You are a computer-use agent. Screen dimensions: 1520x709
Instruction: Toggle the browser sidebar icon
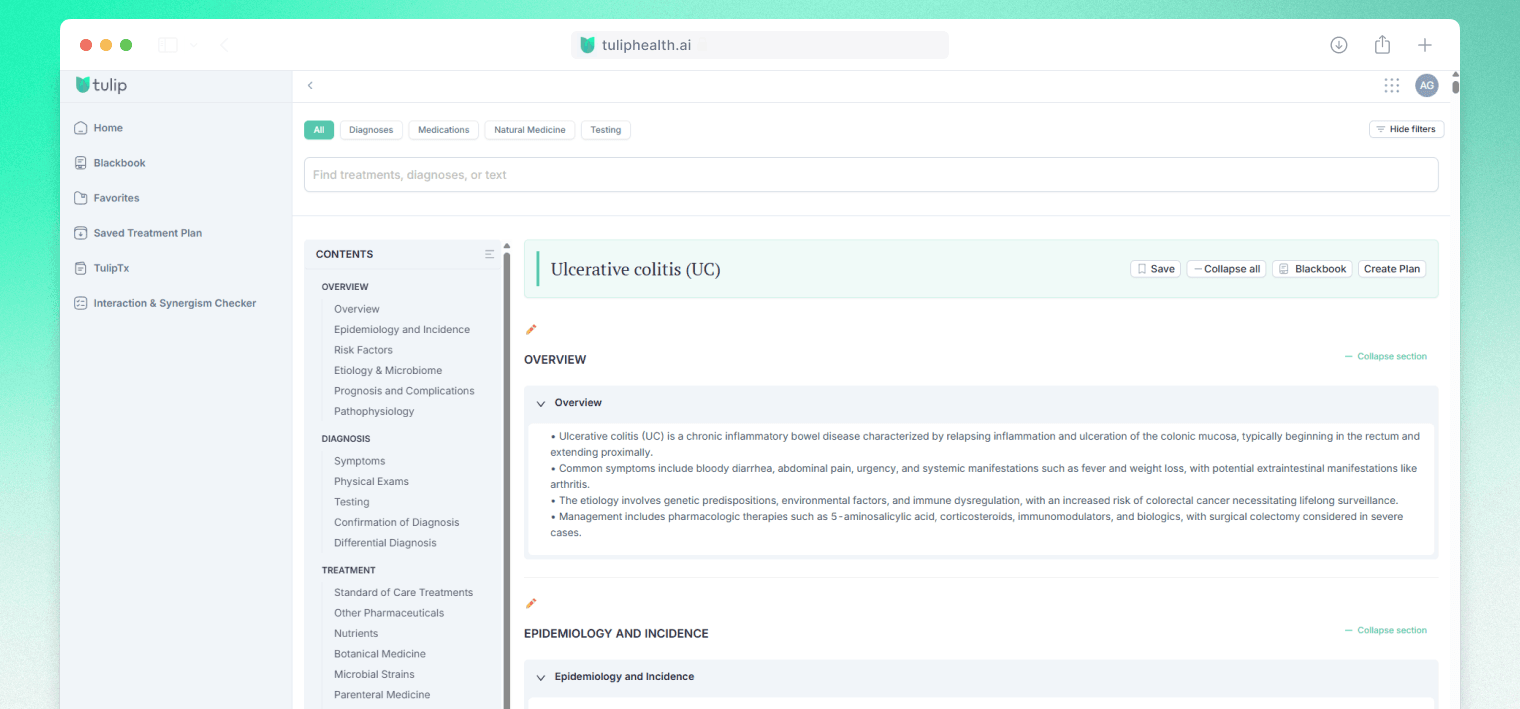point(168,45)
